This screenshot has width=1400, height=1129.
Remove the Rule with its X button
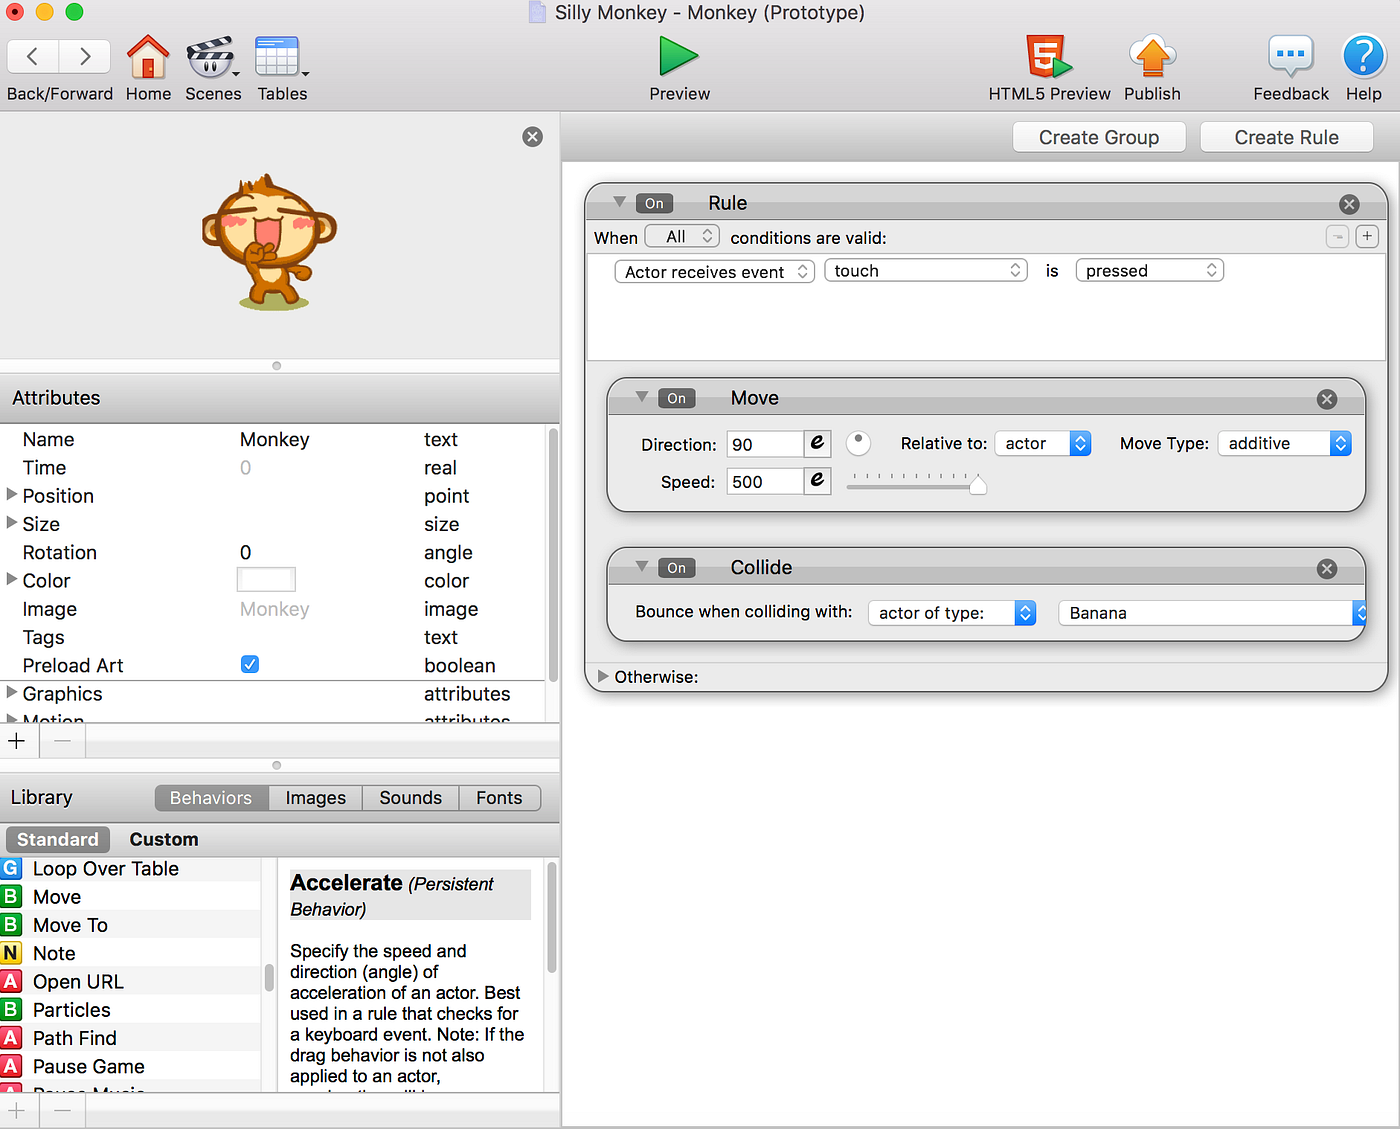1349,204
